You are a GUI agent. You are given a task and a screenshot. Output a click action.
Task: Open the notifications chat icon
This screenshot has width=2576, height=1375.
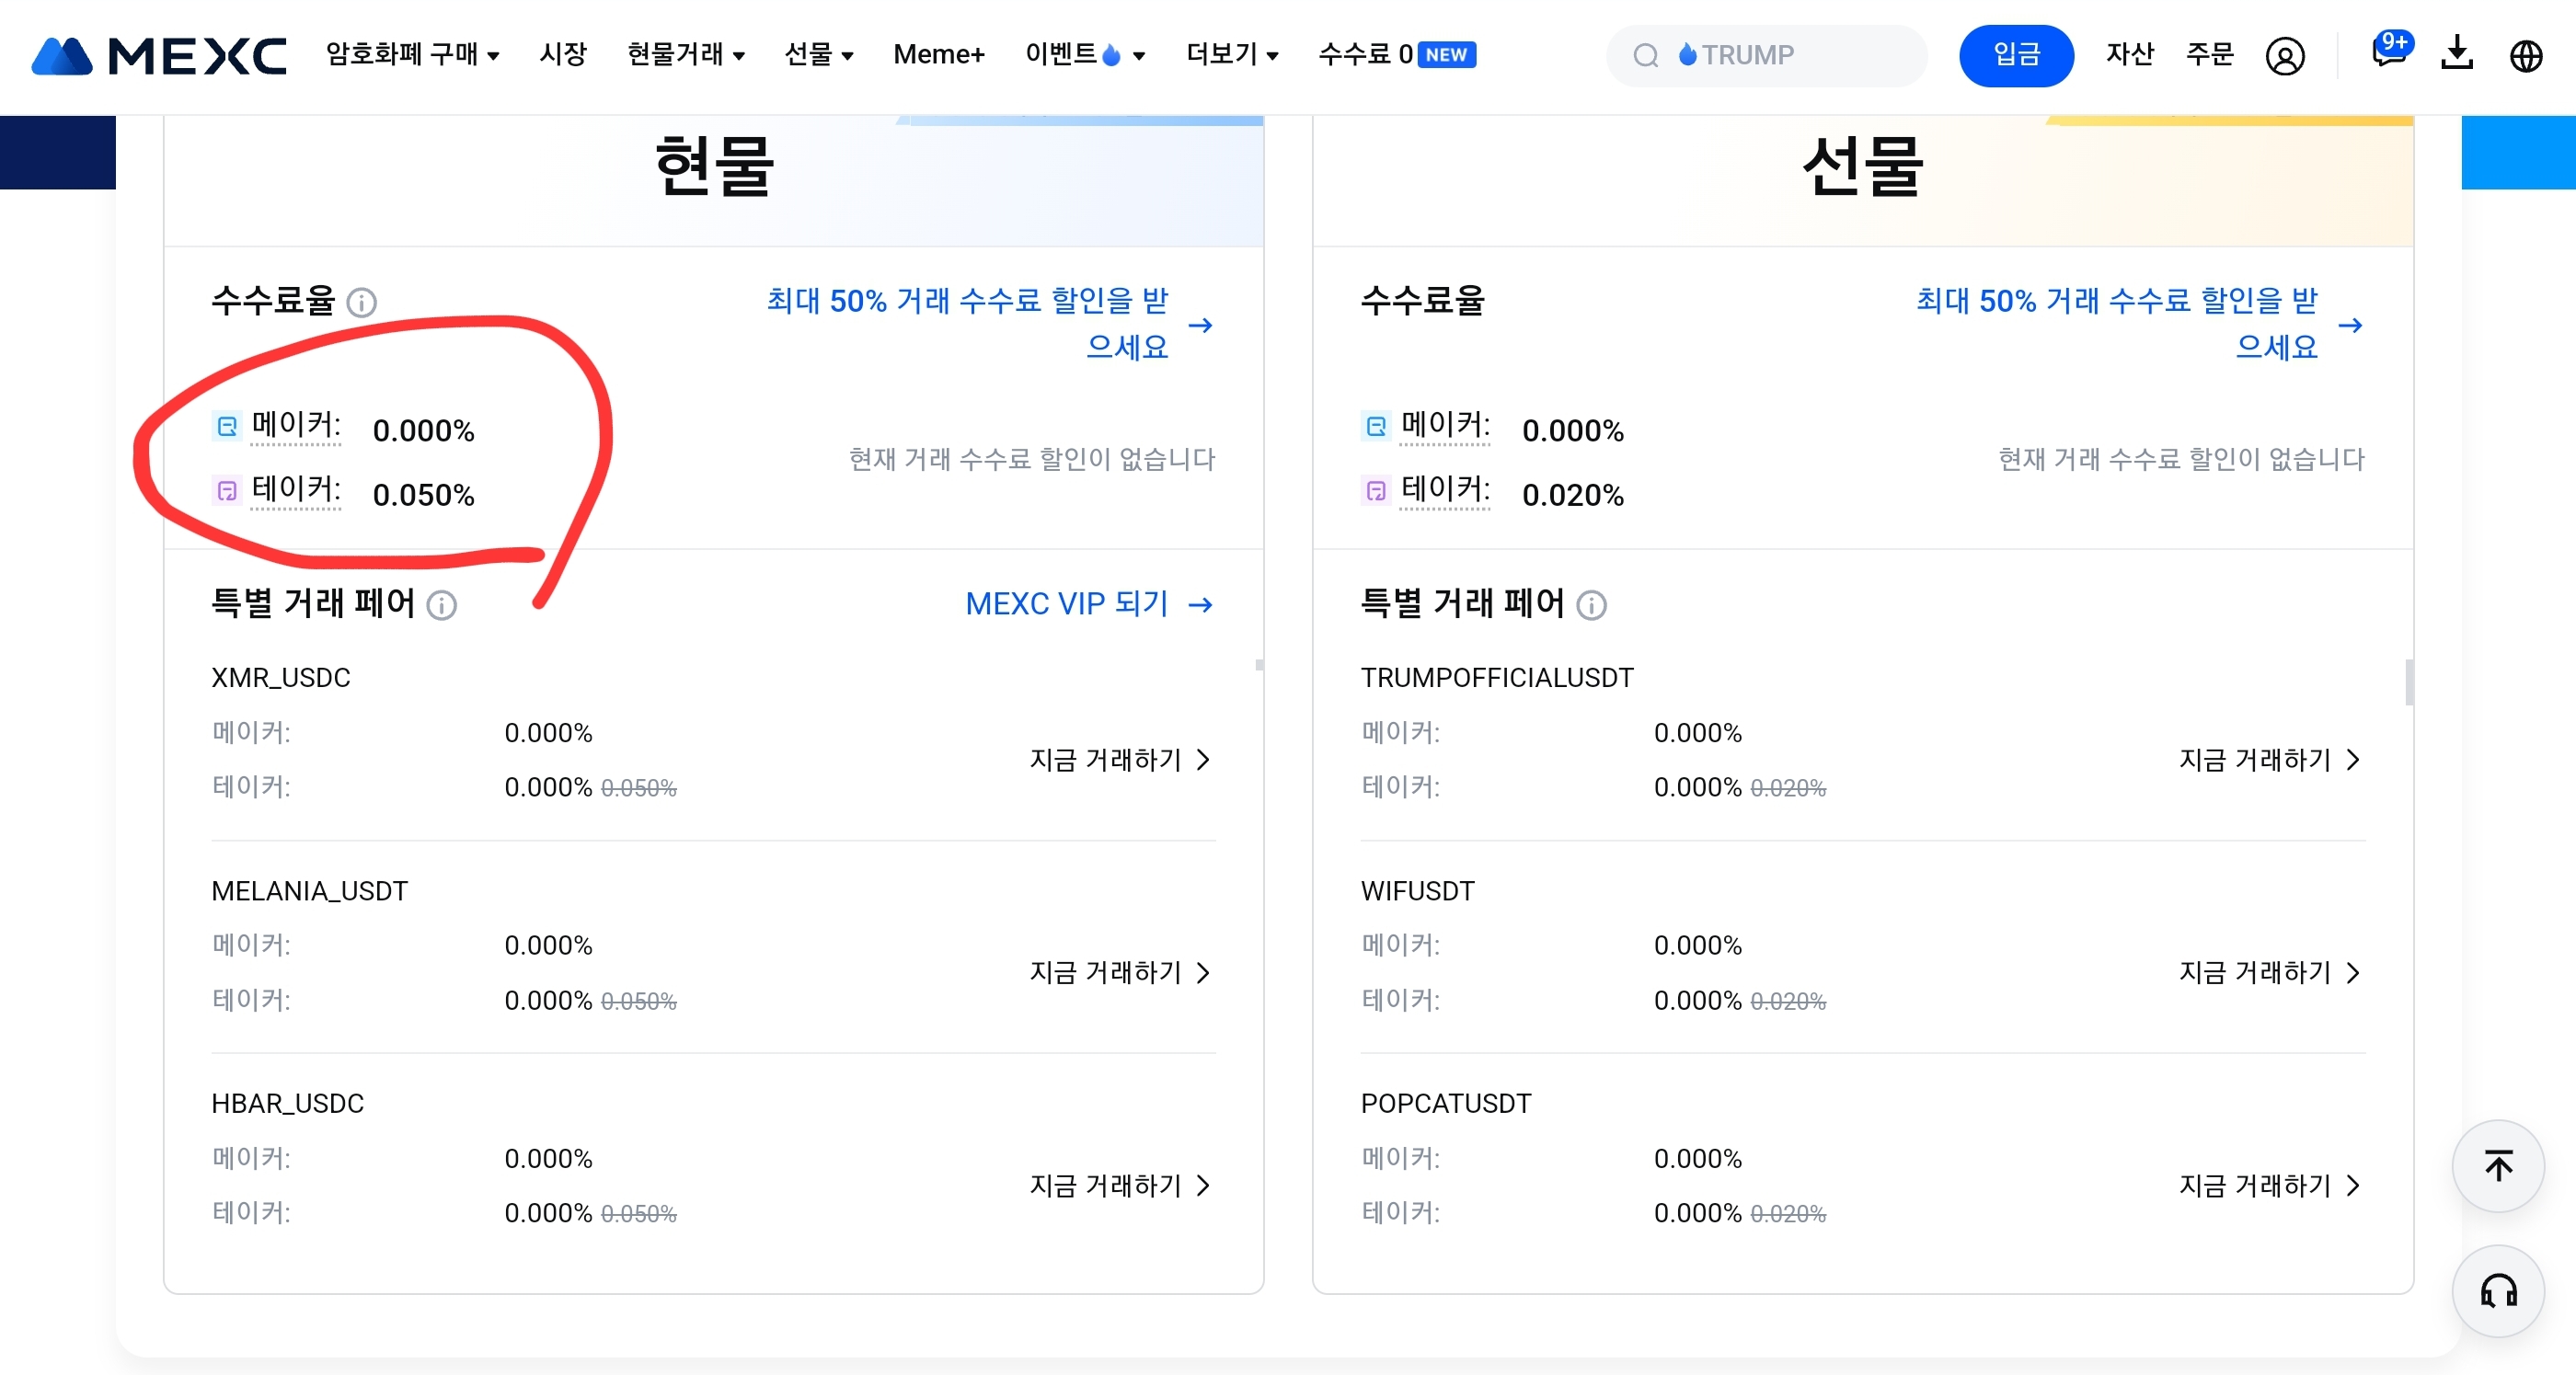tap(2389, 52)
